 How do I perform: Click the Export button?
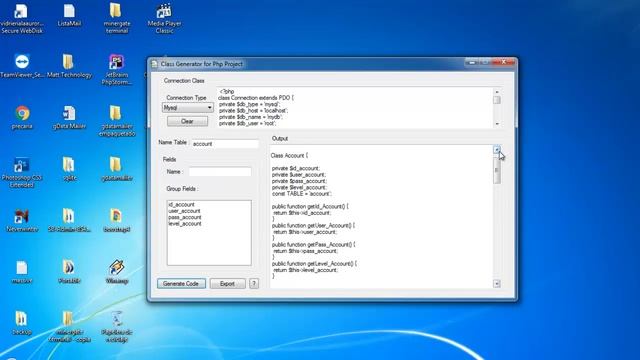coord(227,284)
